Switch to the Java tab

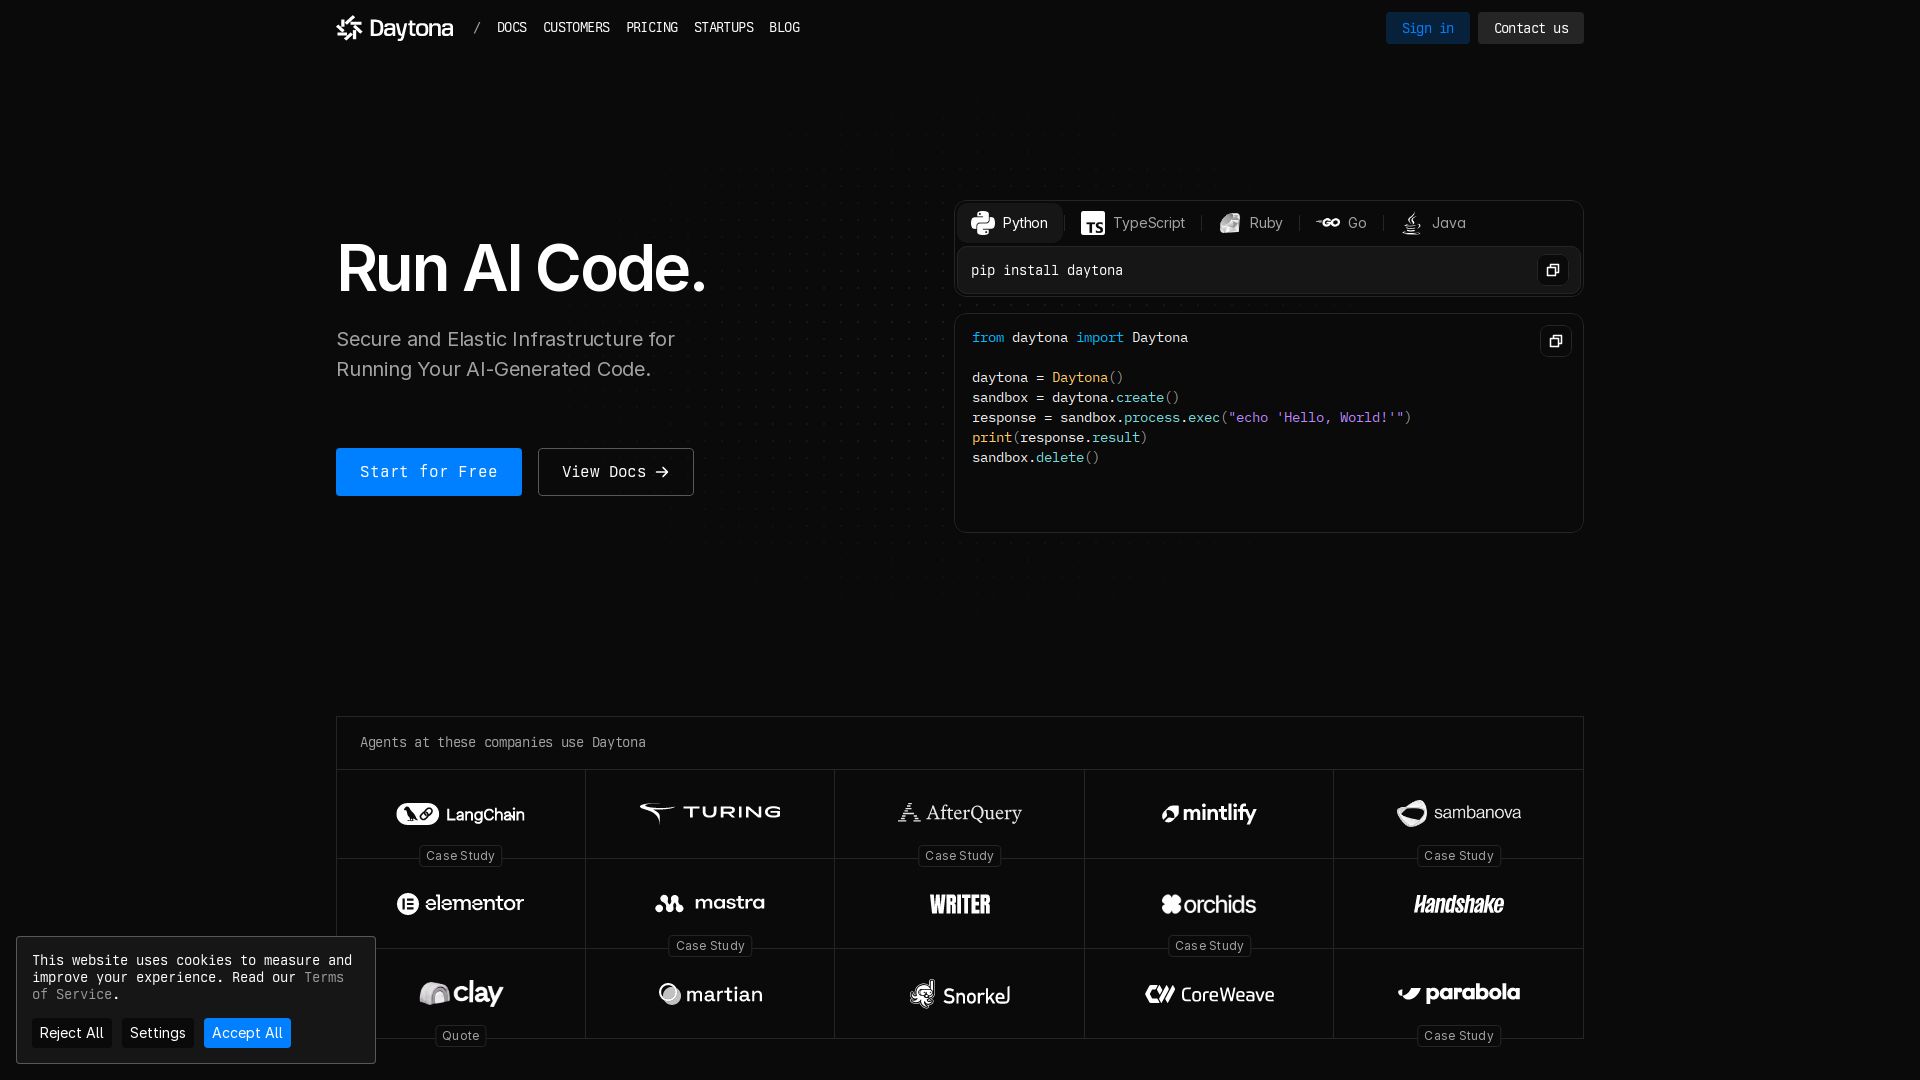click(1433, 223)
